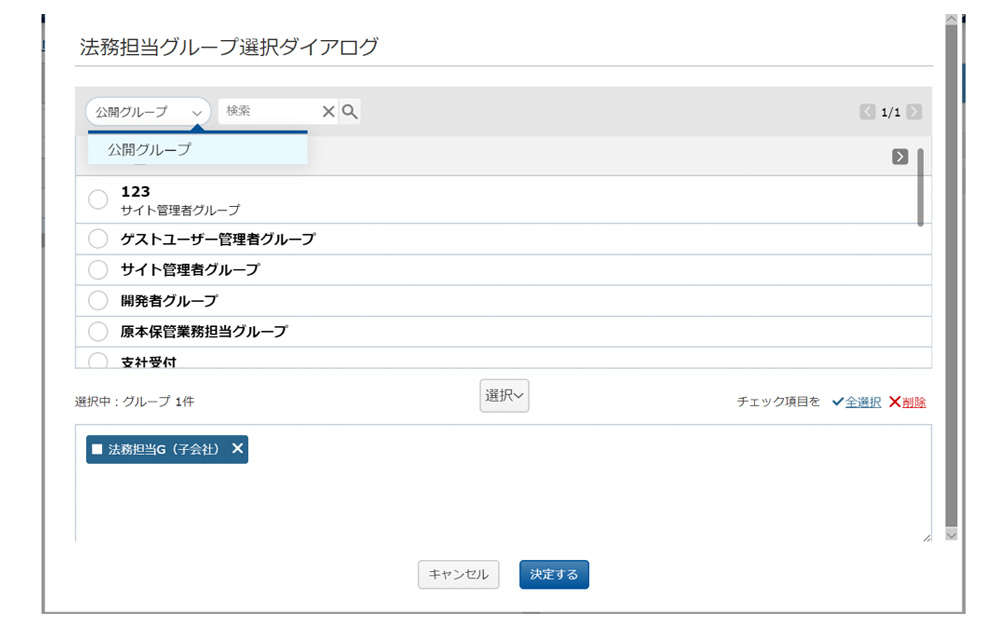The width and height of the screenshot is (1008, 621).
Task: Toggle checkbox on 法務担当G（子会社） tag
Action: (97, 450)
